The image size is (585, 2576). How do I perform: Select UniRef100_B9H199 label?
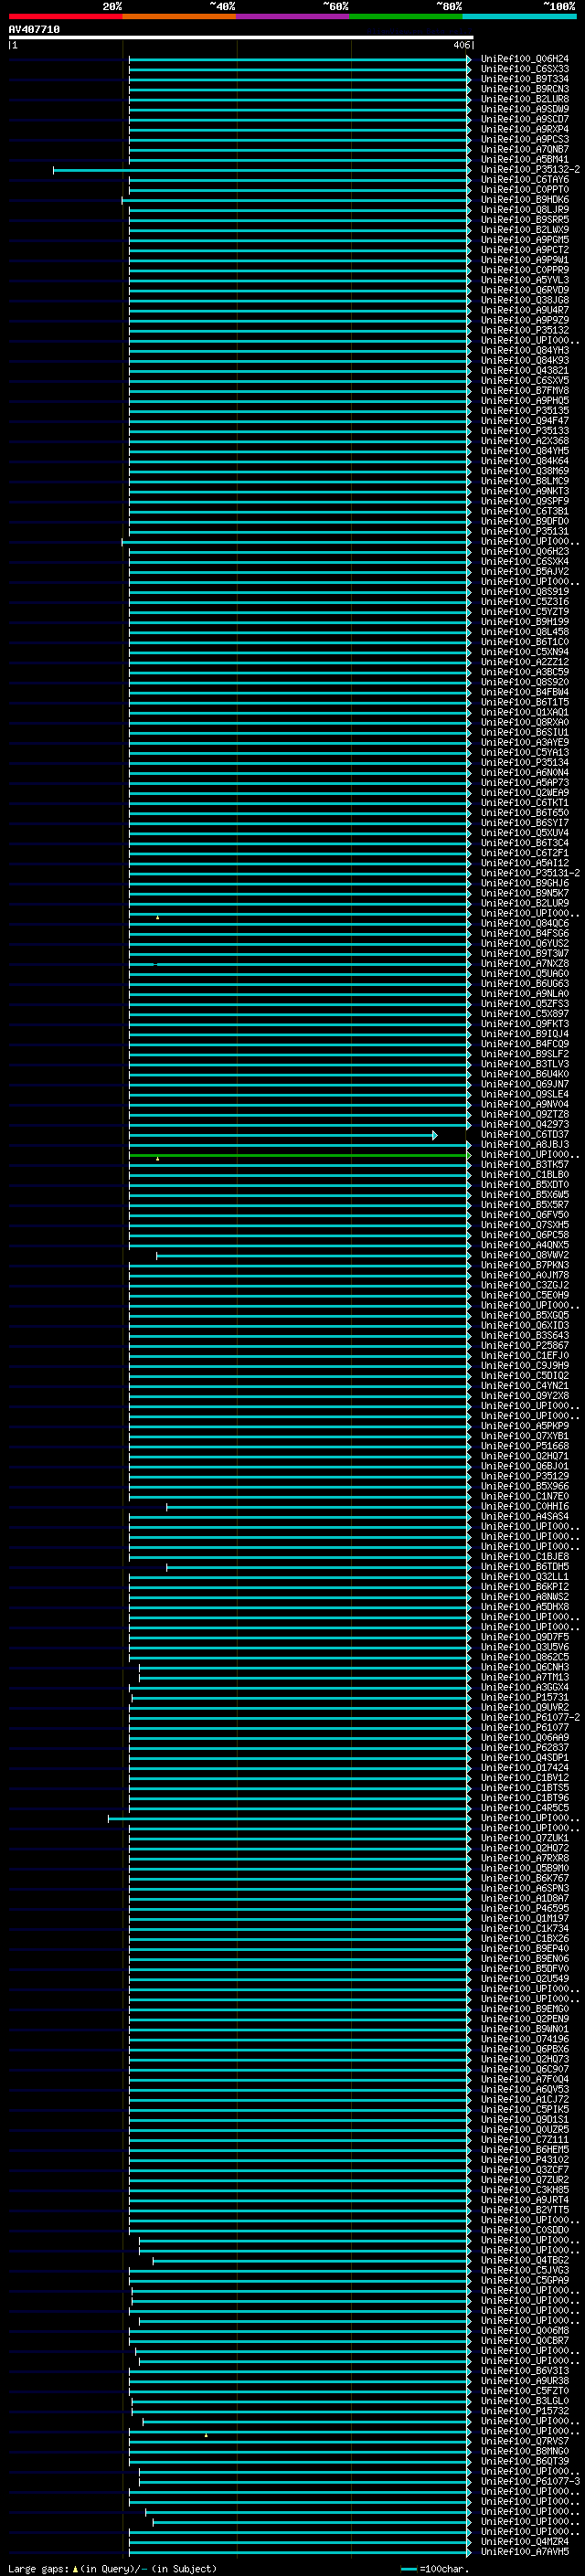[524, 622]
